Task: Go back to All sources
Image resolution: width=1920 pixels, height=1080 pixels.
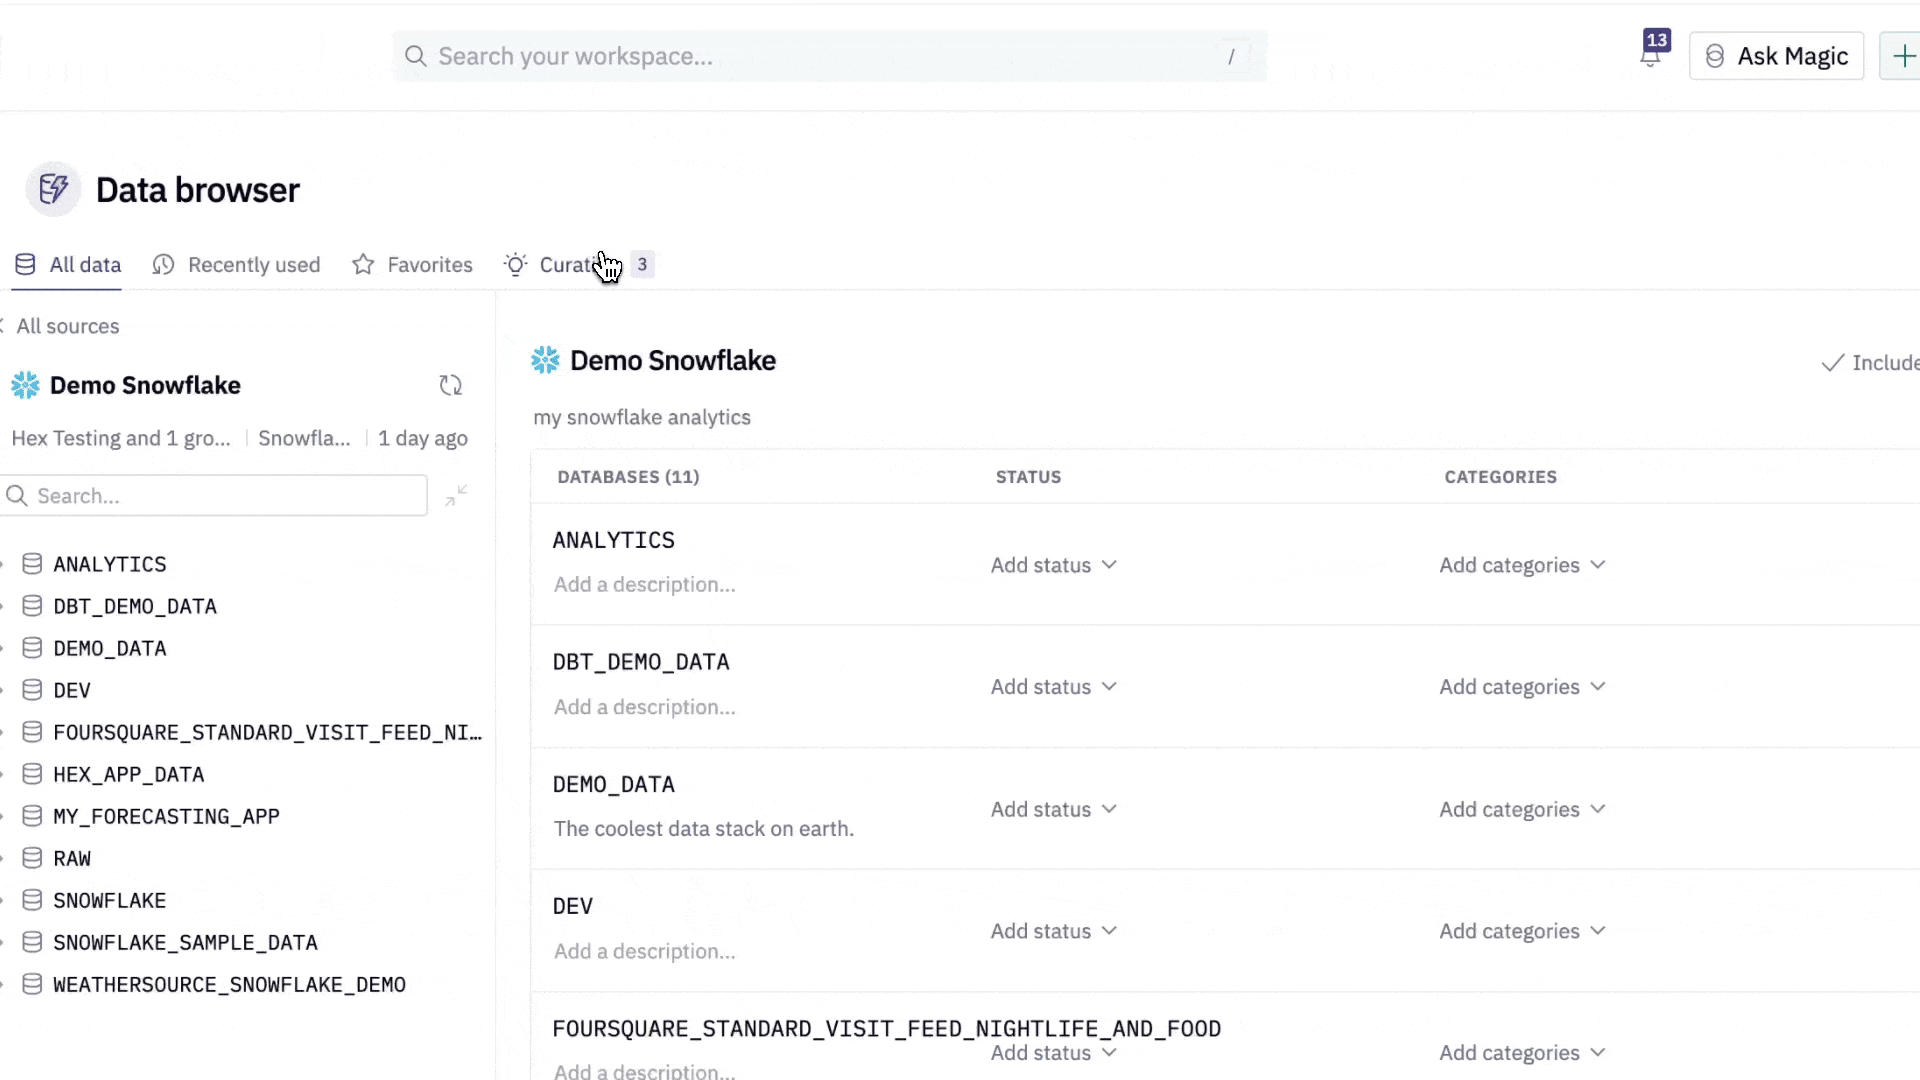Action: [x=60, y=326]
